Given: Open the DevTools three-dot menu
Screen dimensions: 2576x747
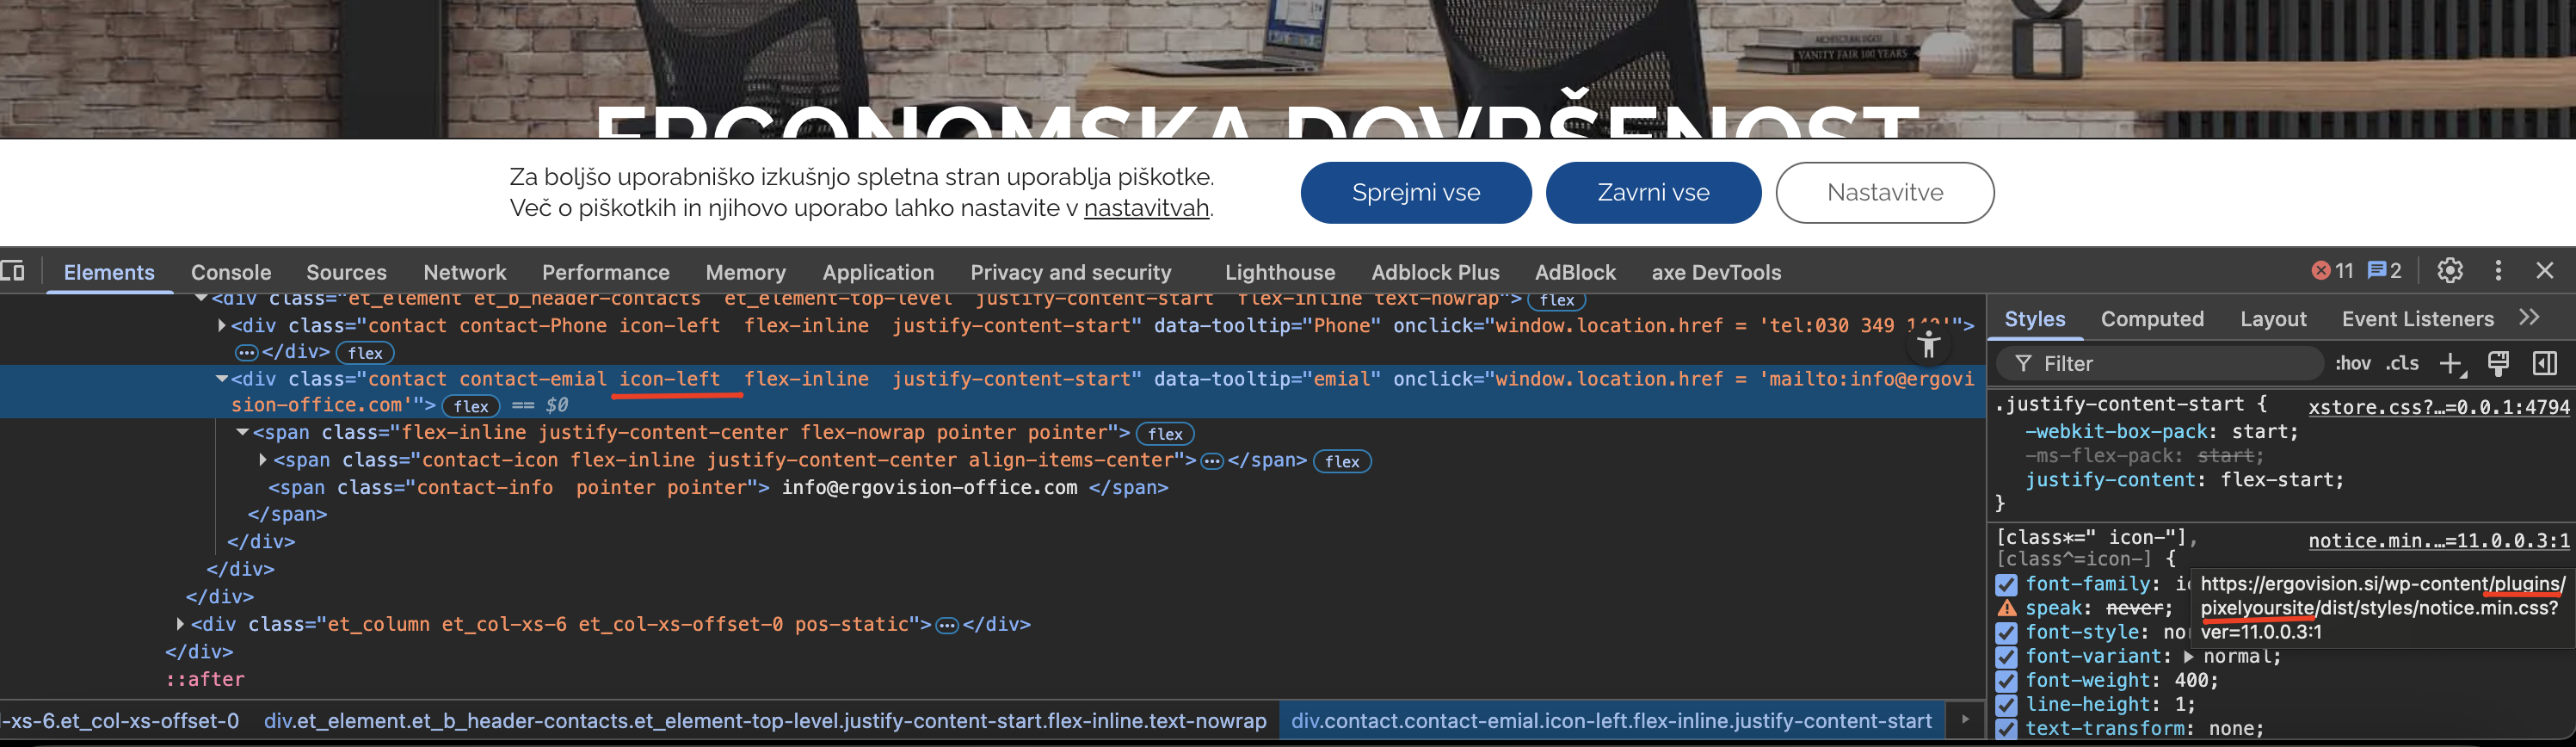Looking at the screenshot, I should [x=2498, y=271].
